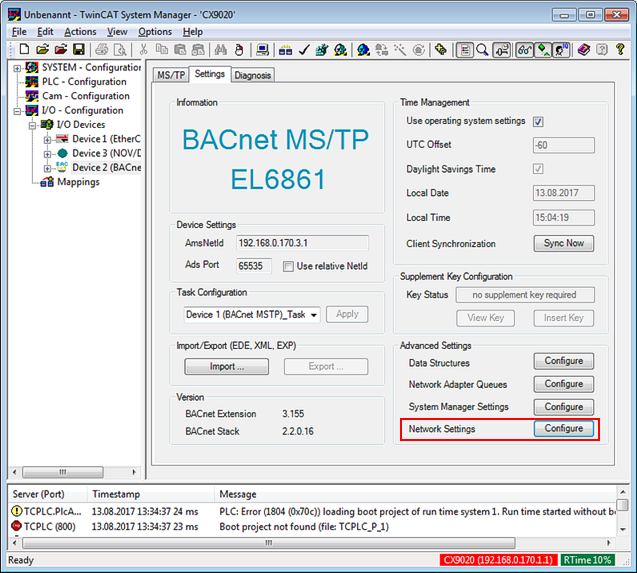The image size is (637, 573).
Task: Click the red CX9020 target status indicator
Action: [498, 560]
